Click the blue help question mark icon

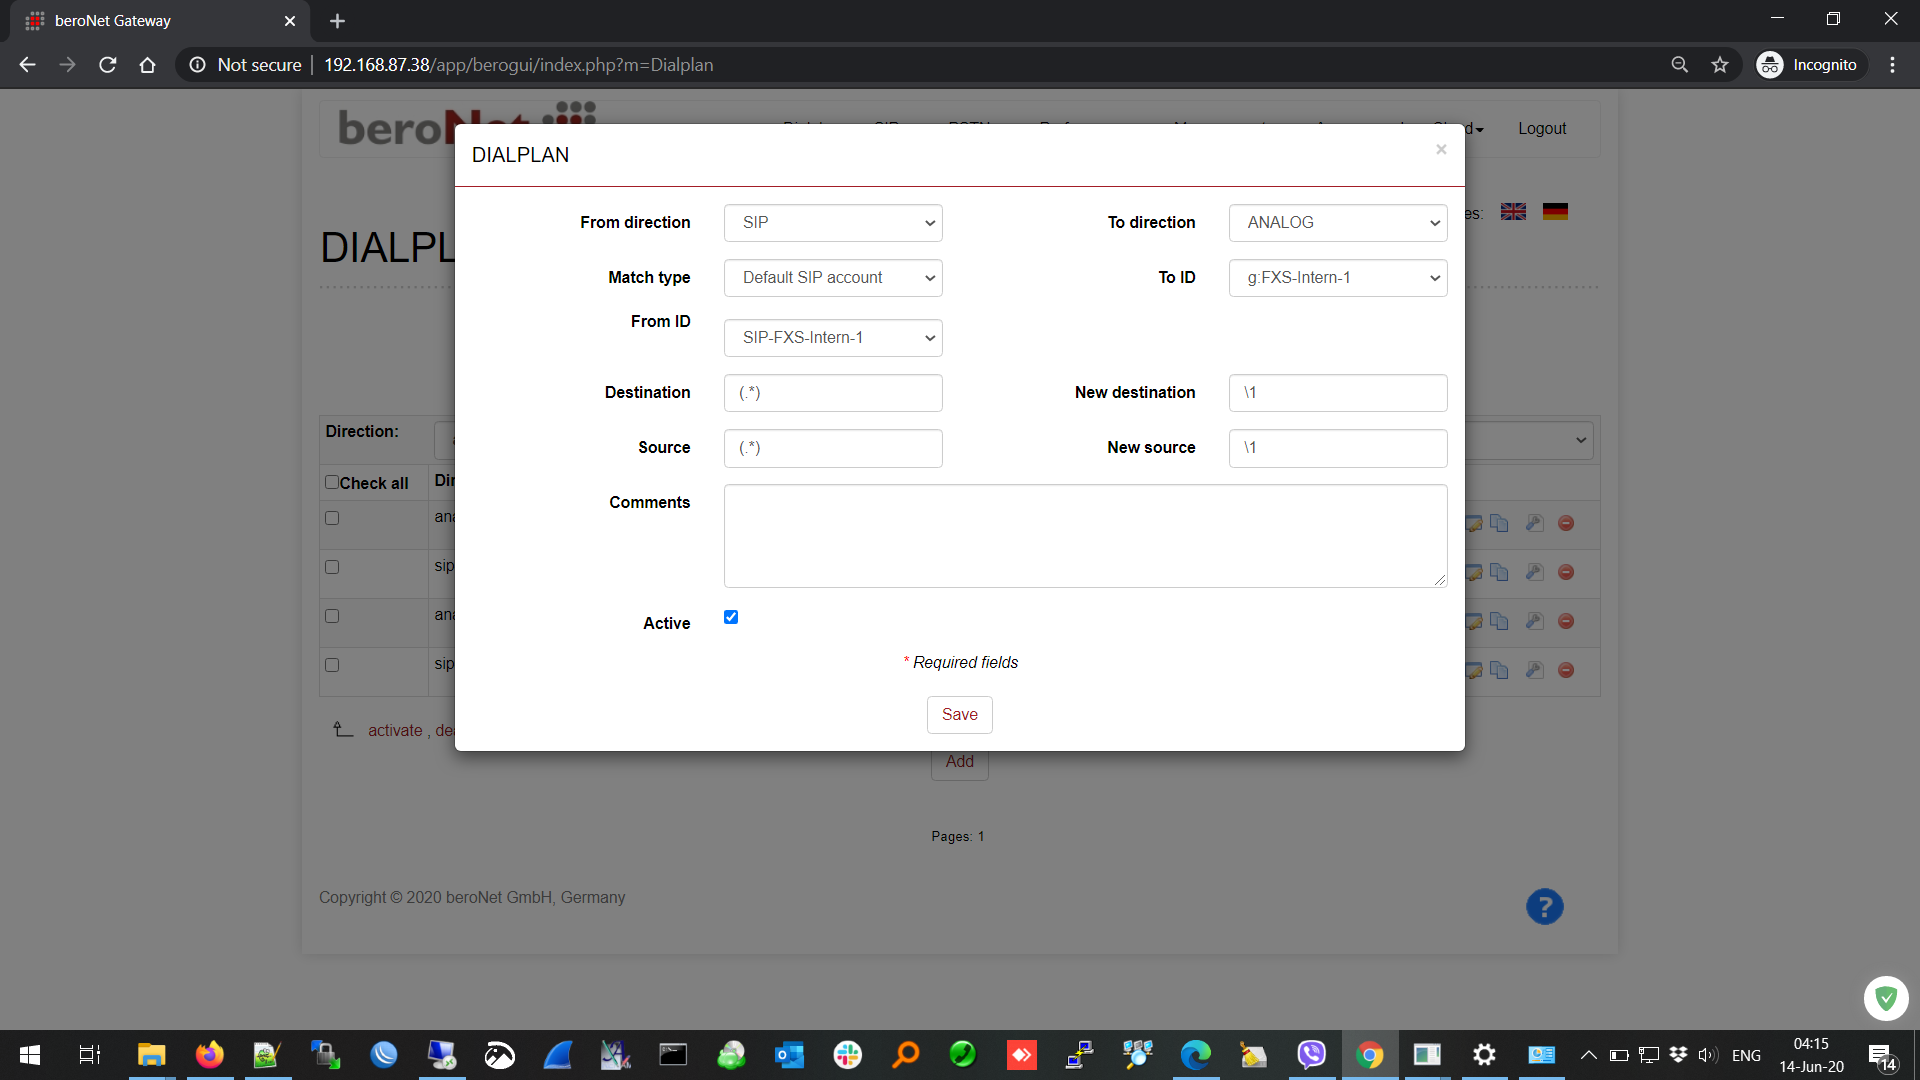[x=1544, y=907]
